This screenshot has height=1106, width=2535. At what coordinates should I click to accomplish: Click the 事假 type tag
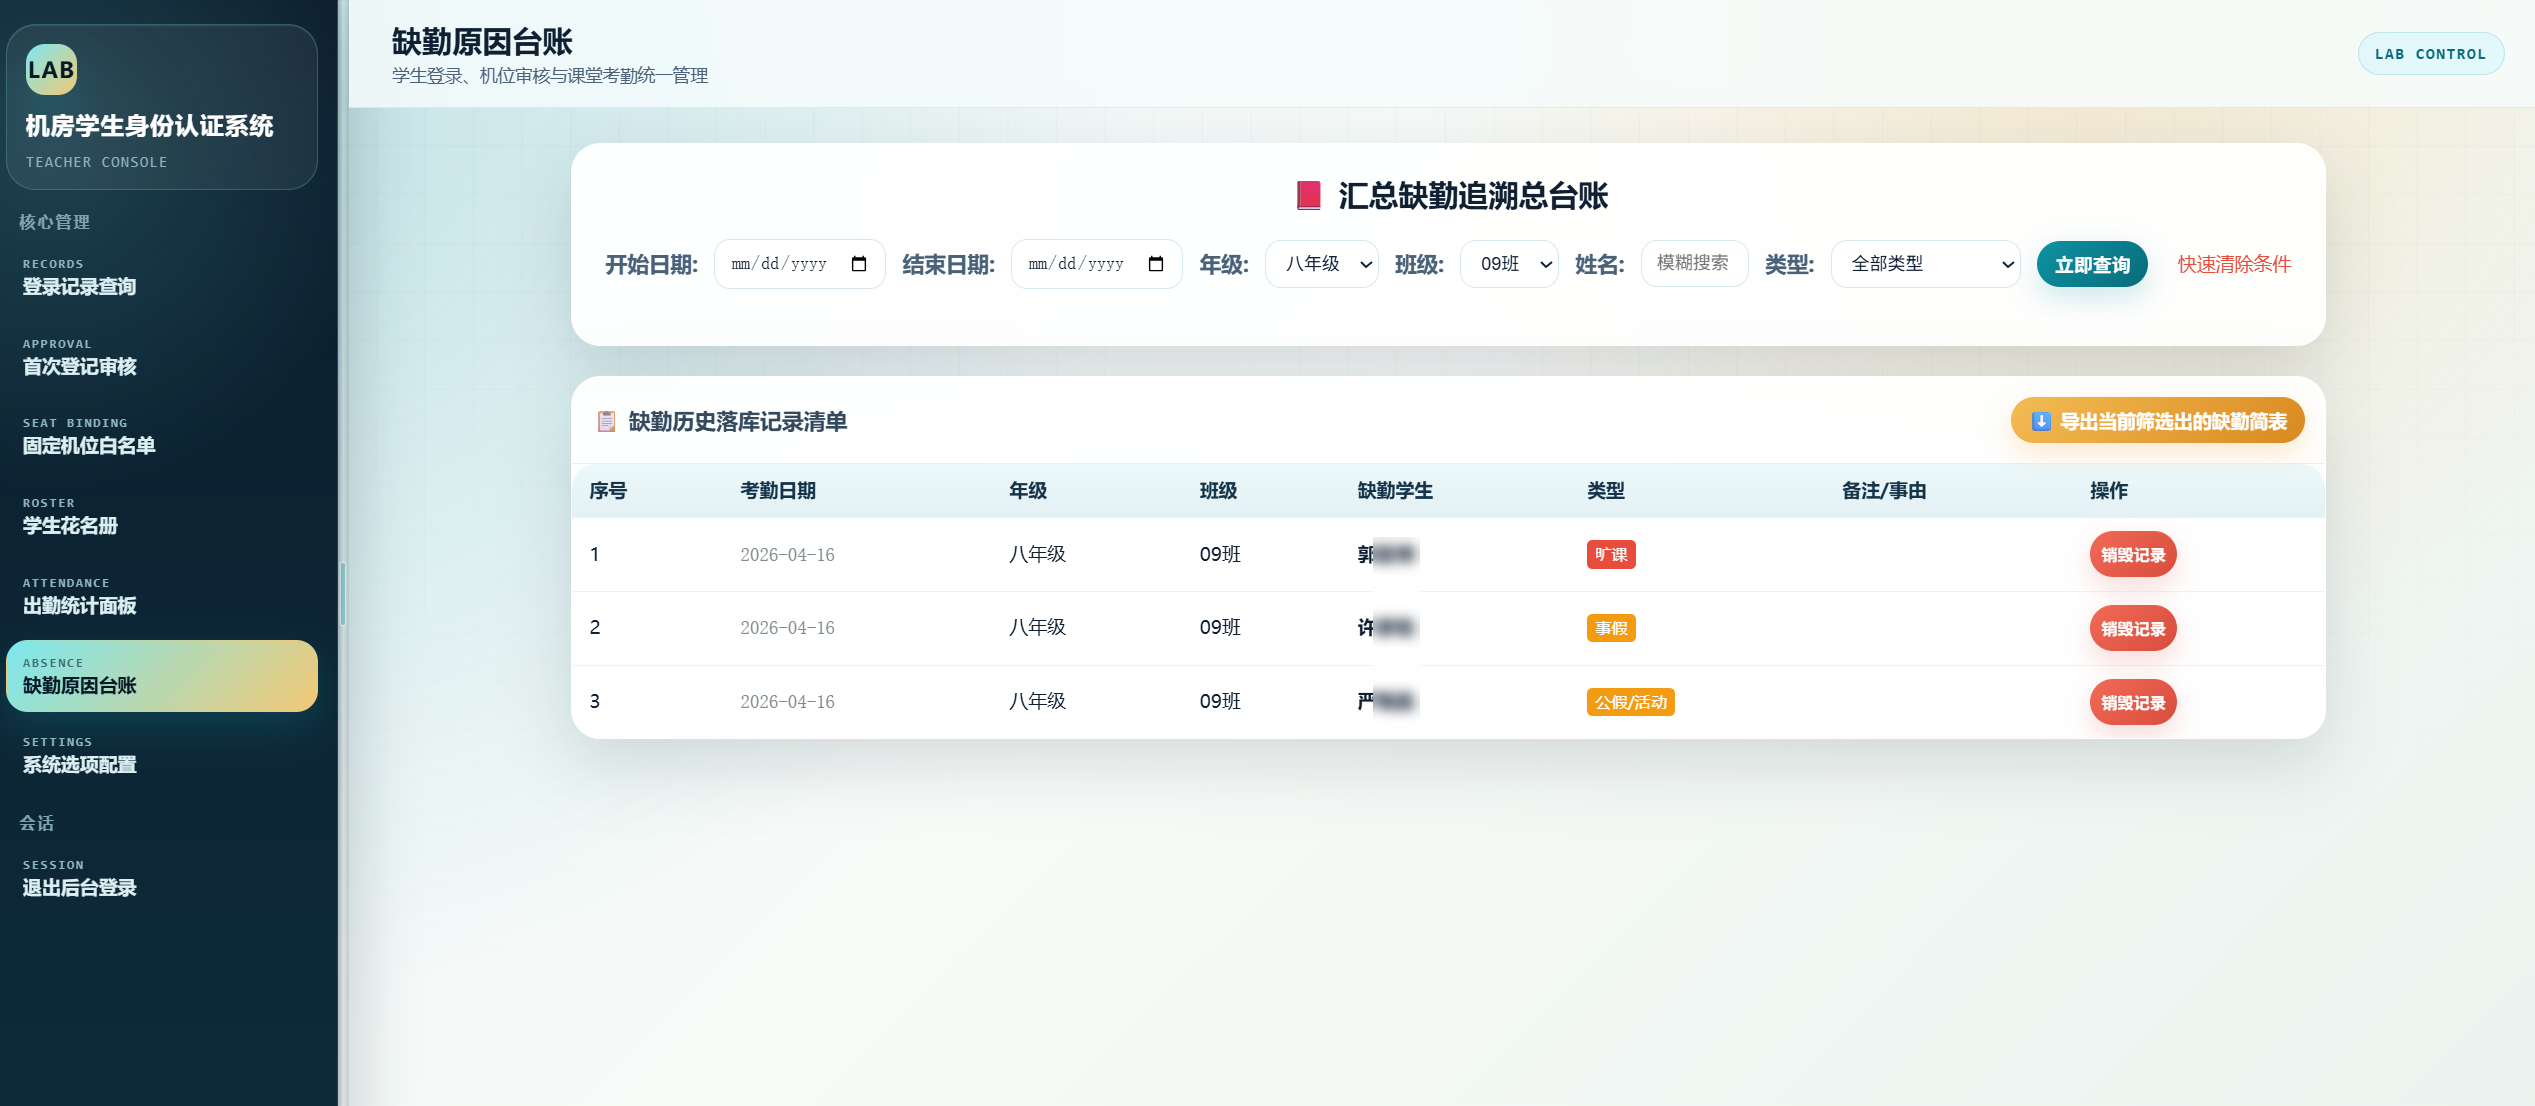pyautogui.click(x=1611, y=628)
